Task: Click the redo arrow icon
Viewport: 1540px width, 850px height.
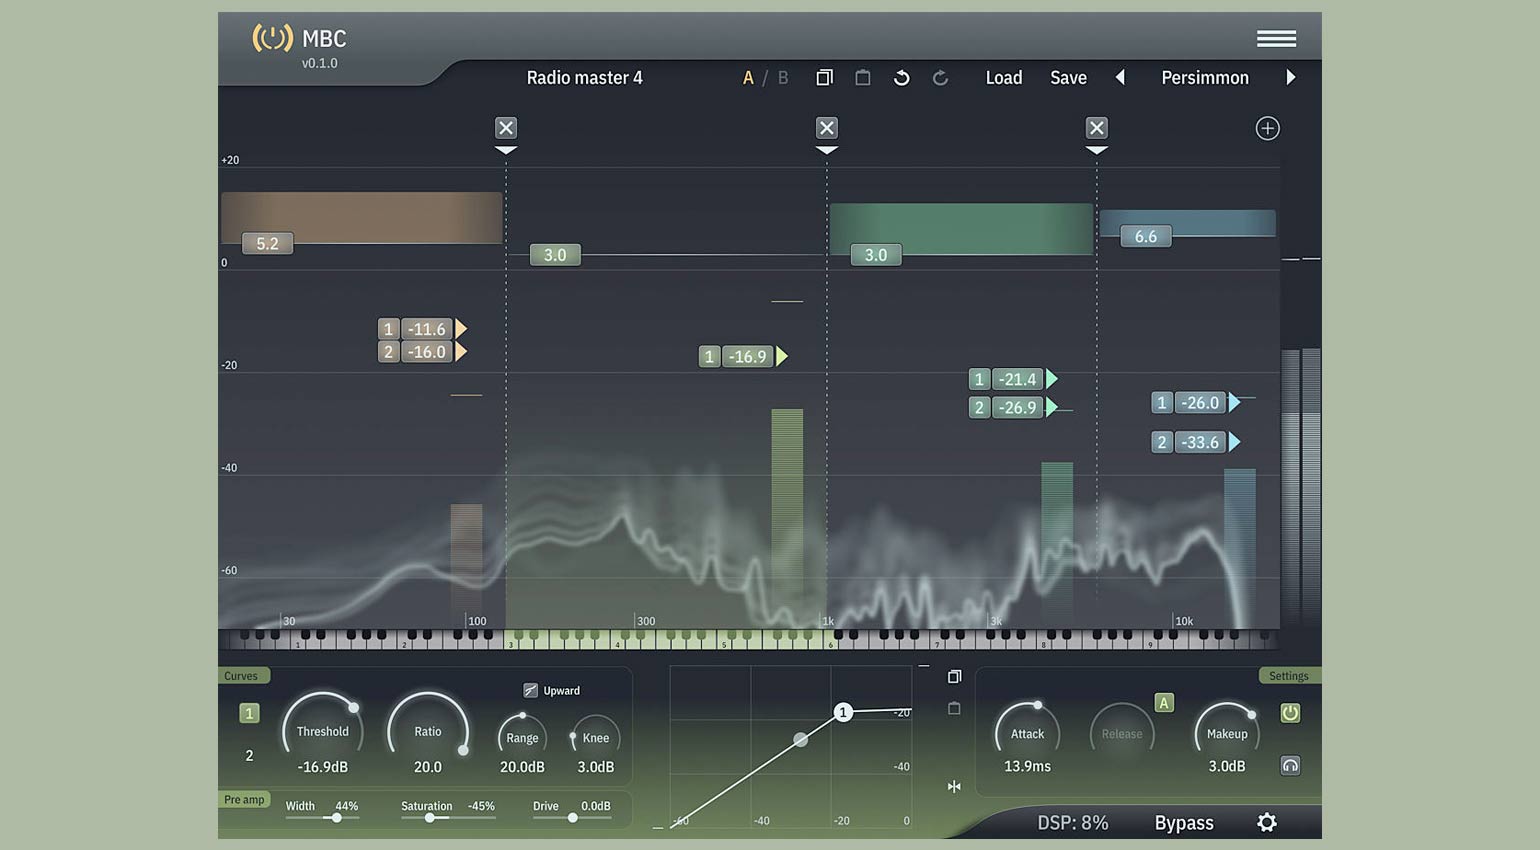Action: pos(940,78)
